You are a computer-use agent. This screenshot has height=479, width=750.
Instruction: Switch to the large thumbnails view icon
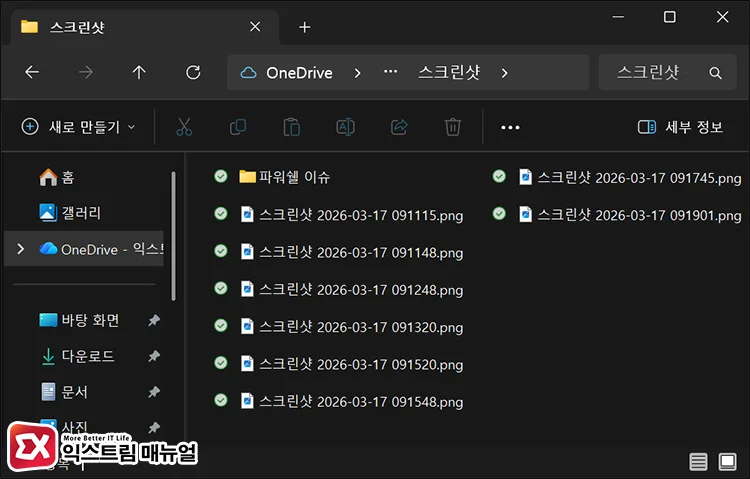pyautogui.click(x=727, y=462)
